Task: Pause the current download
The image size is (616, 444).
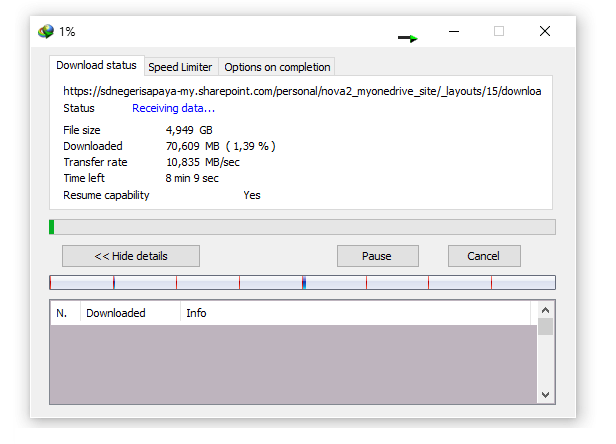Action: pos(378,256)
